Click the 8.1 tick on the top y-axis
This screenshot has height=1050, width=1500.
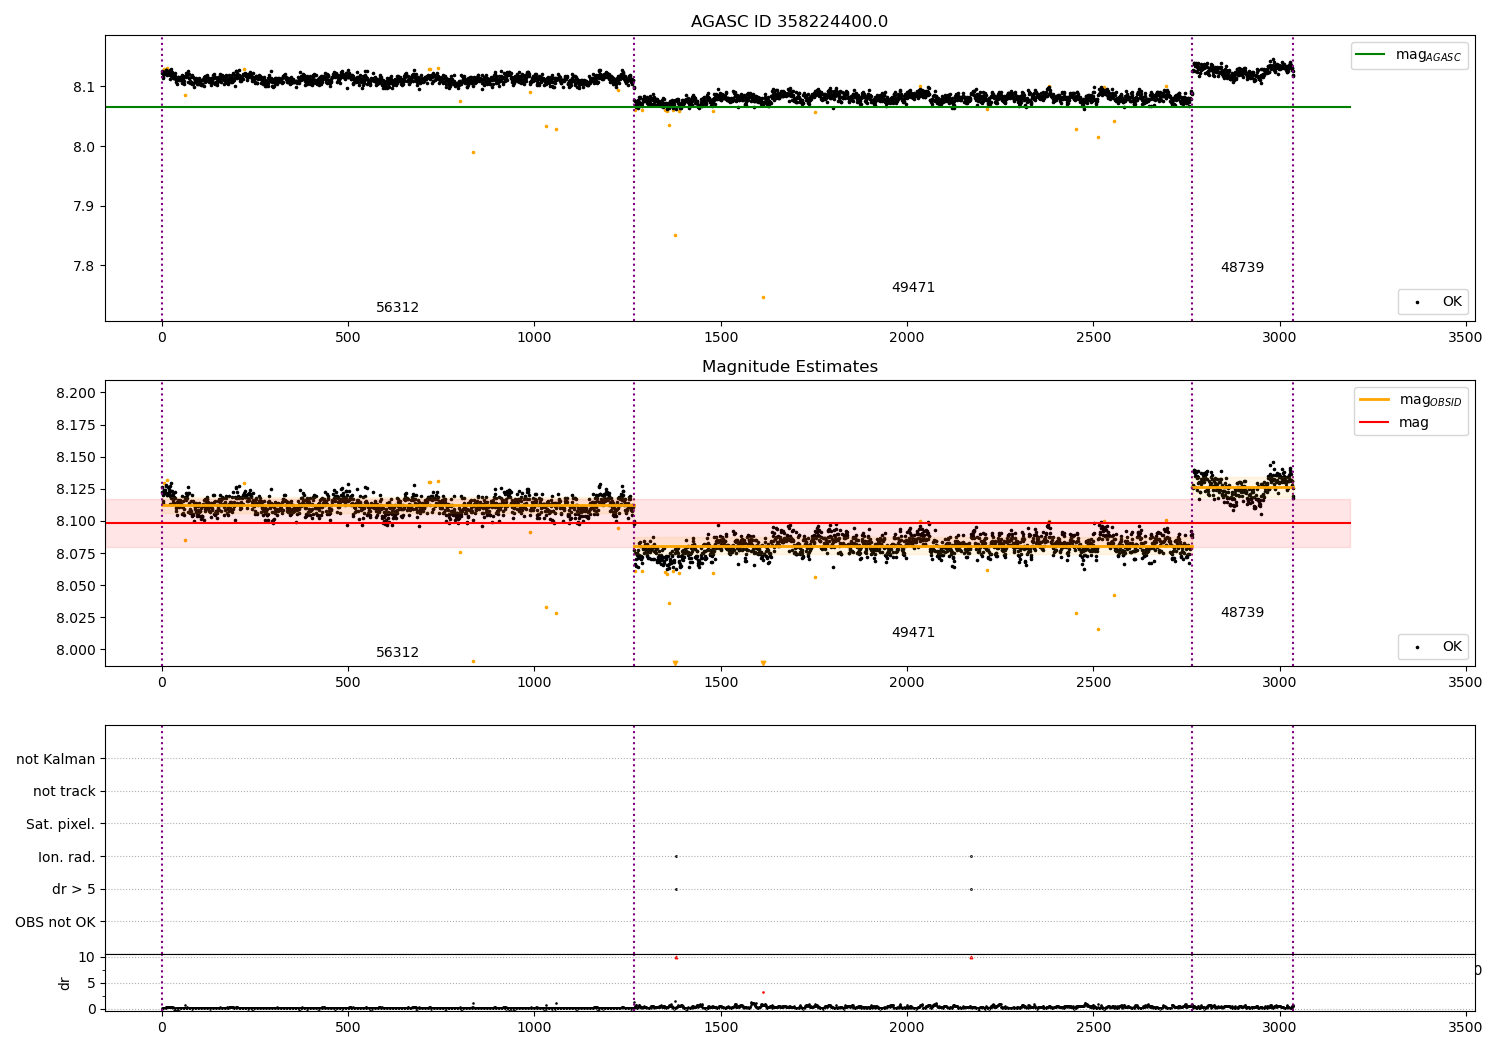coord(84,87)
